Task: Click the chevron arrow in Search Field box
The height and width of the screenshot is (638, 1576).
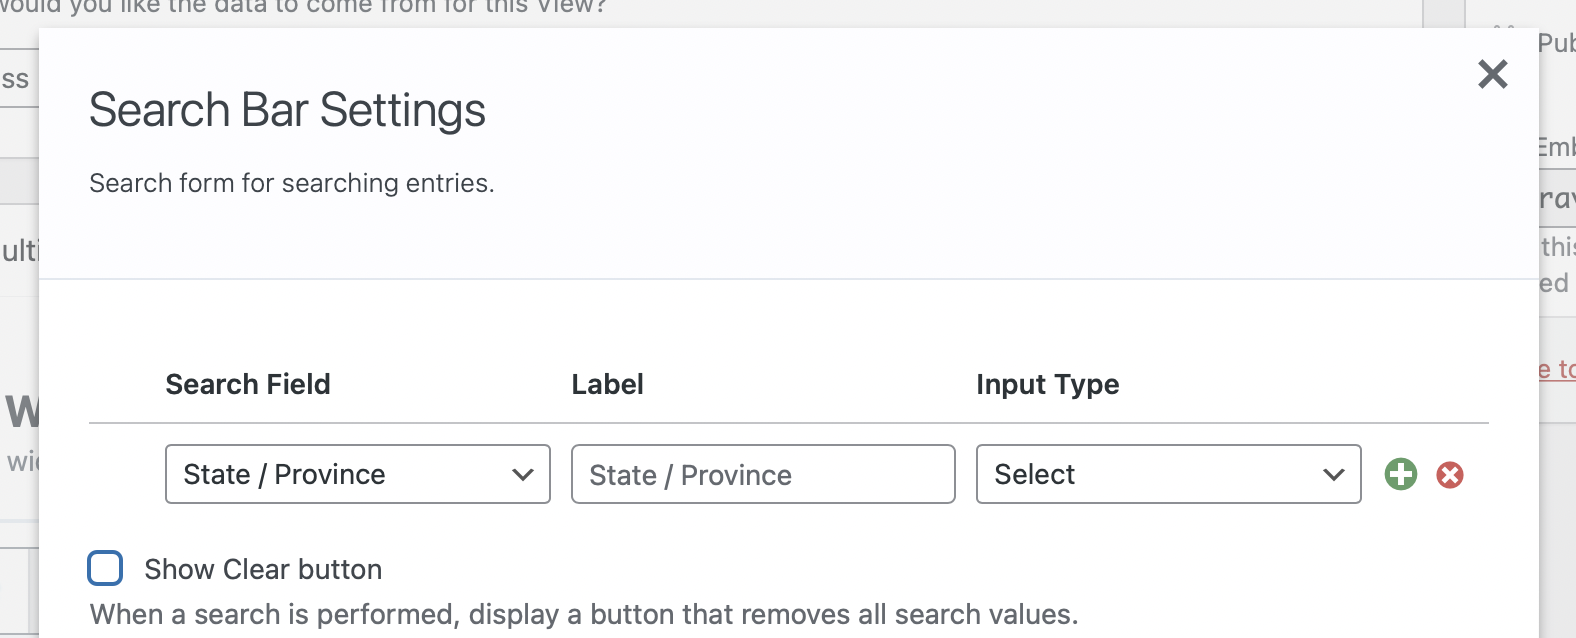Action: (x=522, y=474)
